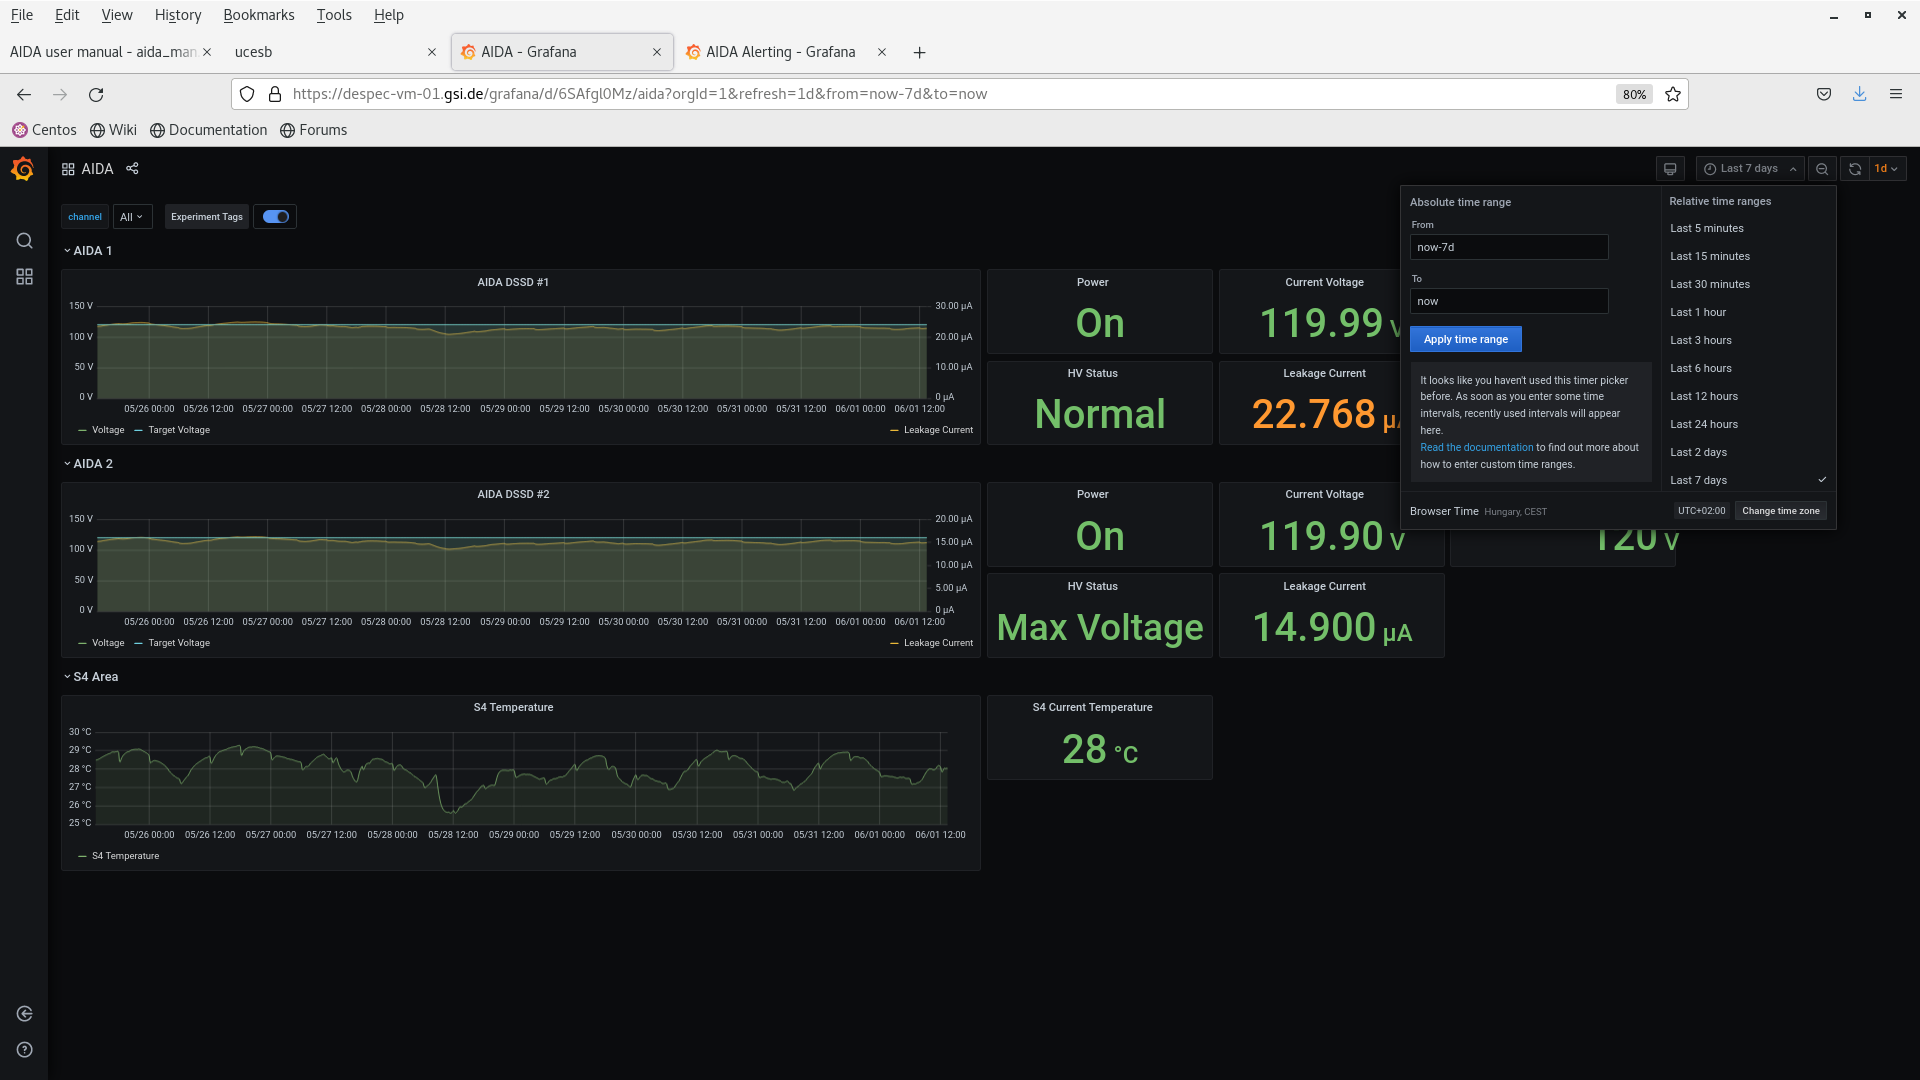Switch to the AIDA Alerting - Grafana tab

coord(780,52)
